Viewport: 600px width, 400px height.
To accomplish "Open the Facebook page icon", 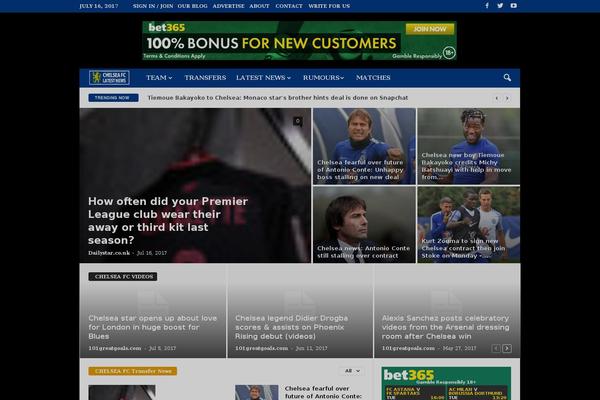I will pyautogui.click(x=487, y=6).
